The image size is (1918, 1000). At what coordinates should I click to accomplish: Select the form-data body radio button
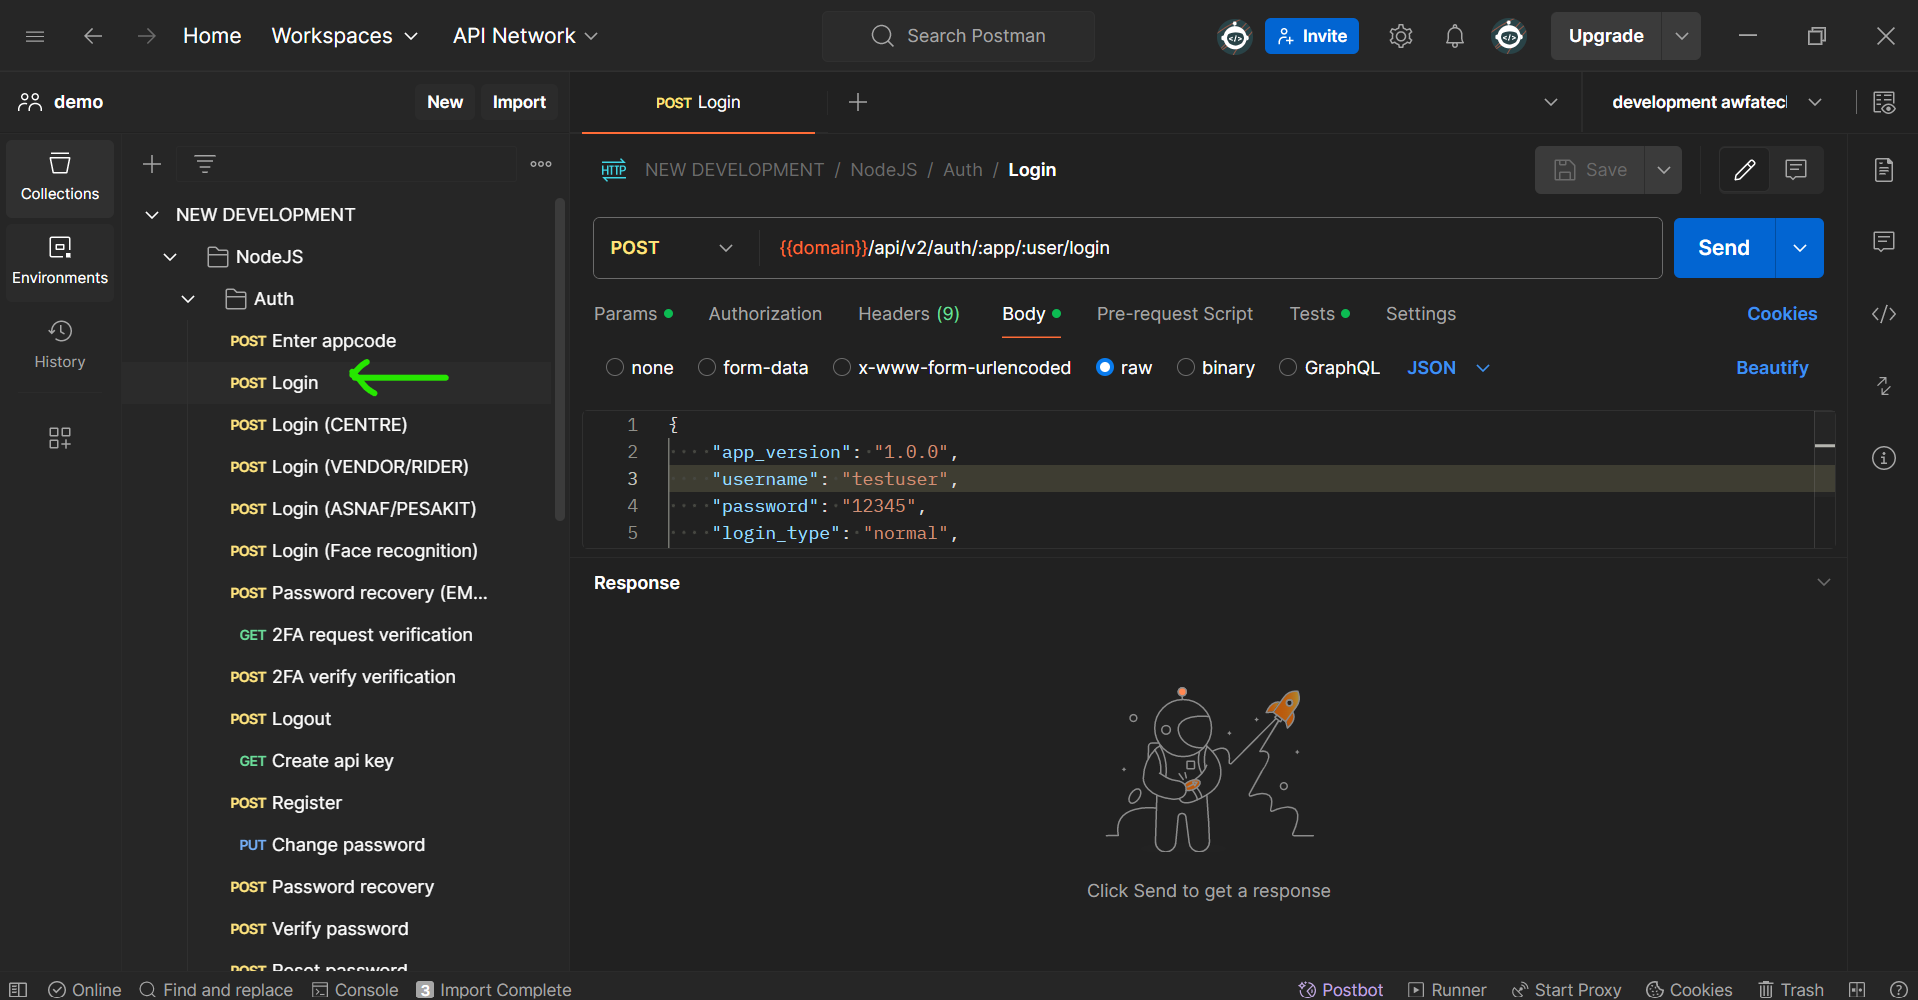coord(707,368)
